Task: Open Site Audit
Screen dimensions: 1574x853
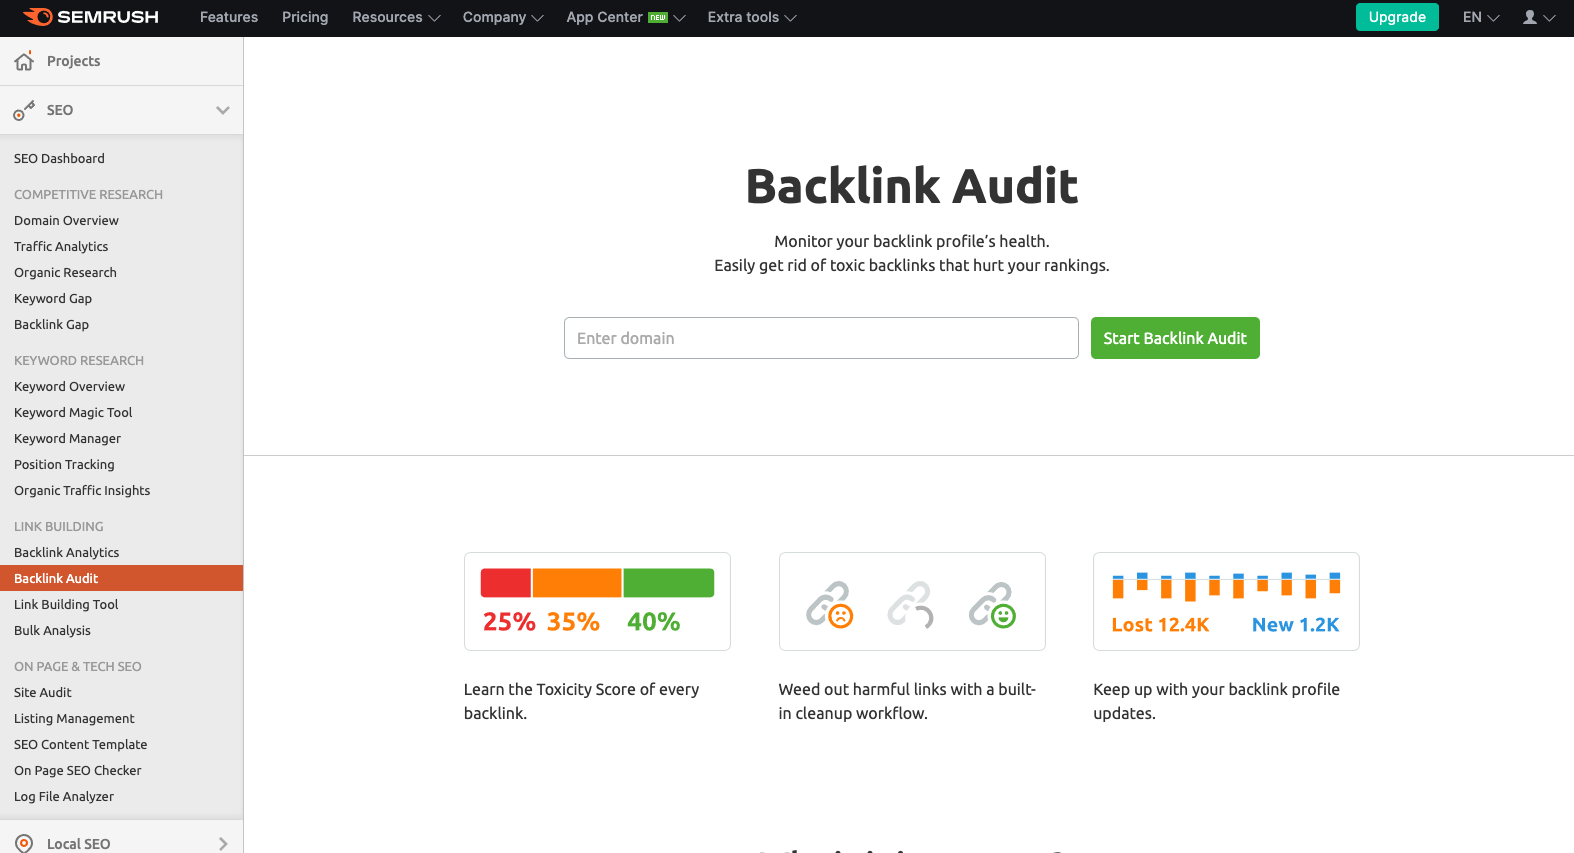Action: click(x=43, y=692)
